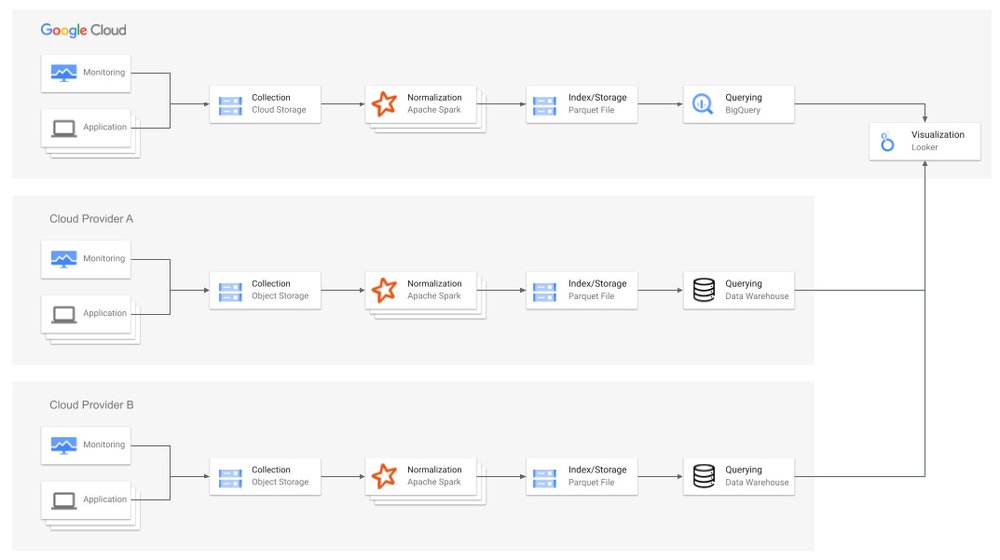The width and height of the screenshot is (1000, 560).
Task: Click Monitoring box label in Cloud Provider A
Action: [104, 259]
